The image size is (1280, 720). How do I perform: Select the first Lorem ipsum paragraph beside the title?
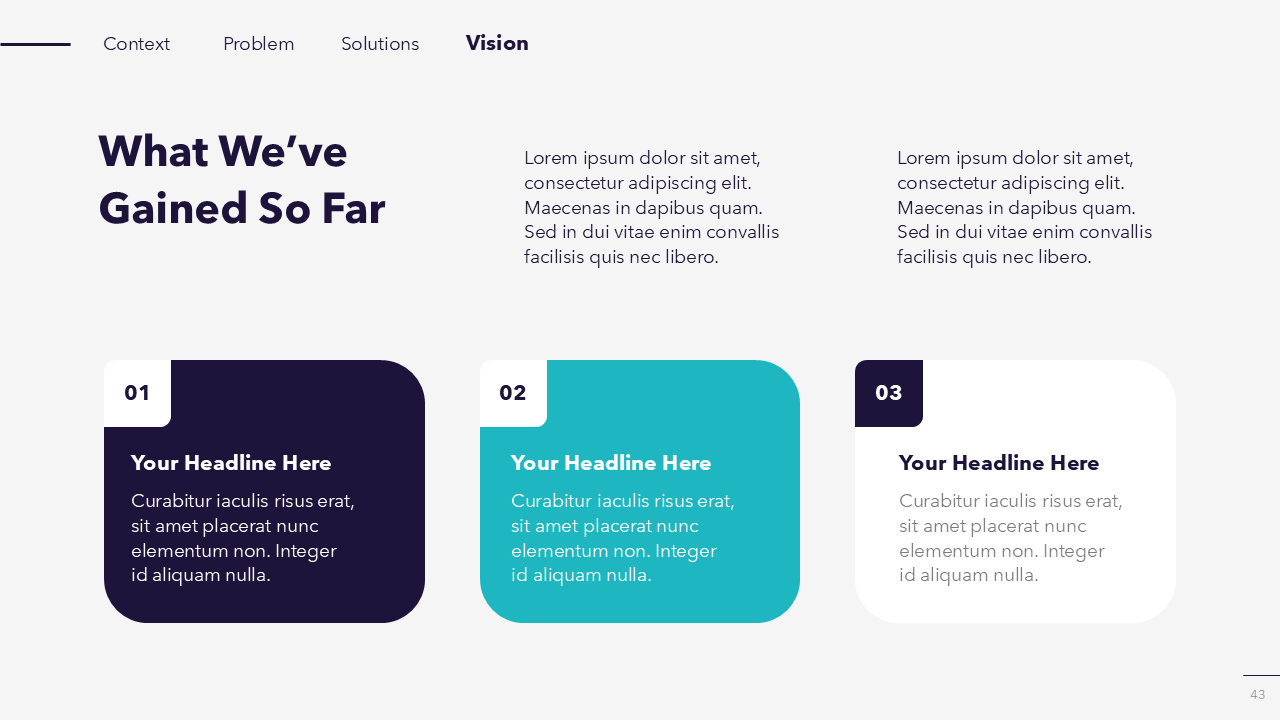(651, 207)
